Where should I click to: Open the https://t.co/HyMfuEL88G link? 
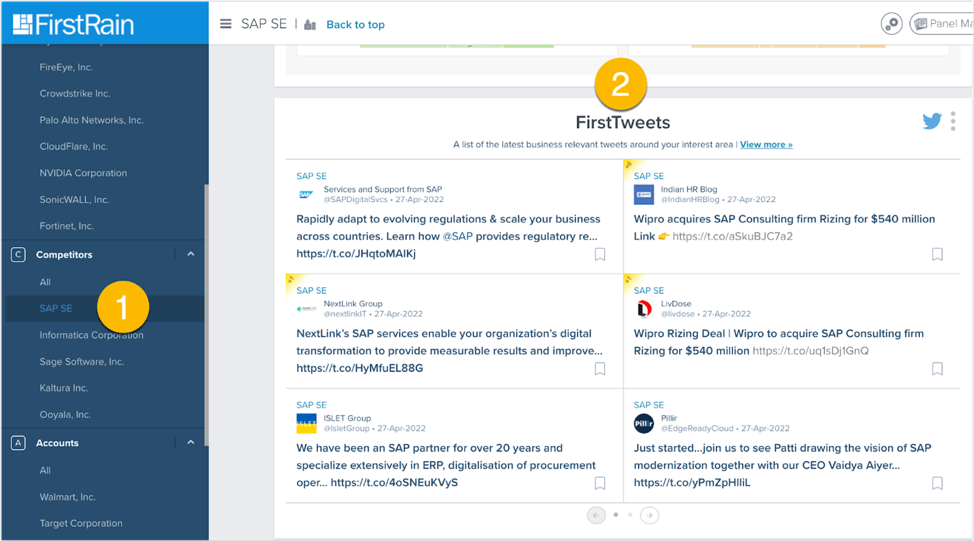click(x=360, y=368)
